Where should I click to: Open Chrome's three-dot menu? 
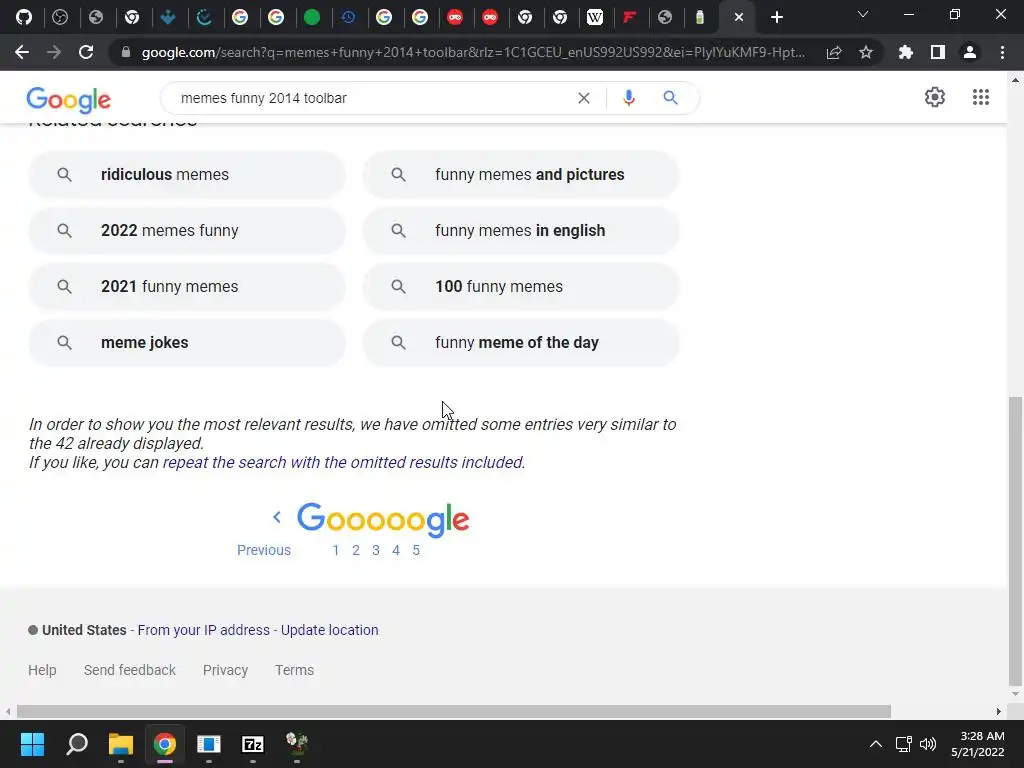1002,52
